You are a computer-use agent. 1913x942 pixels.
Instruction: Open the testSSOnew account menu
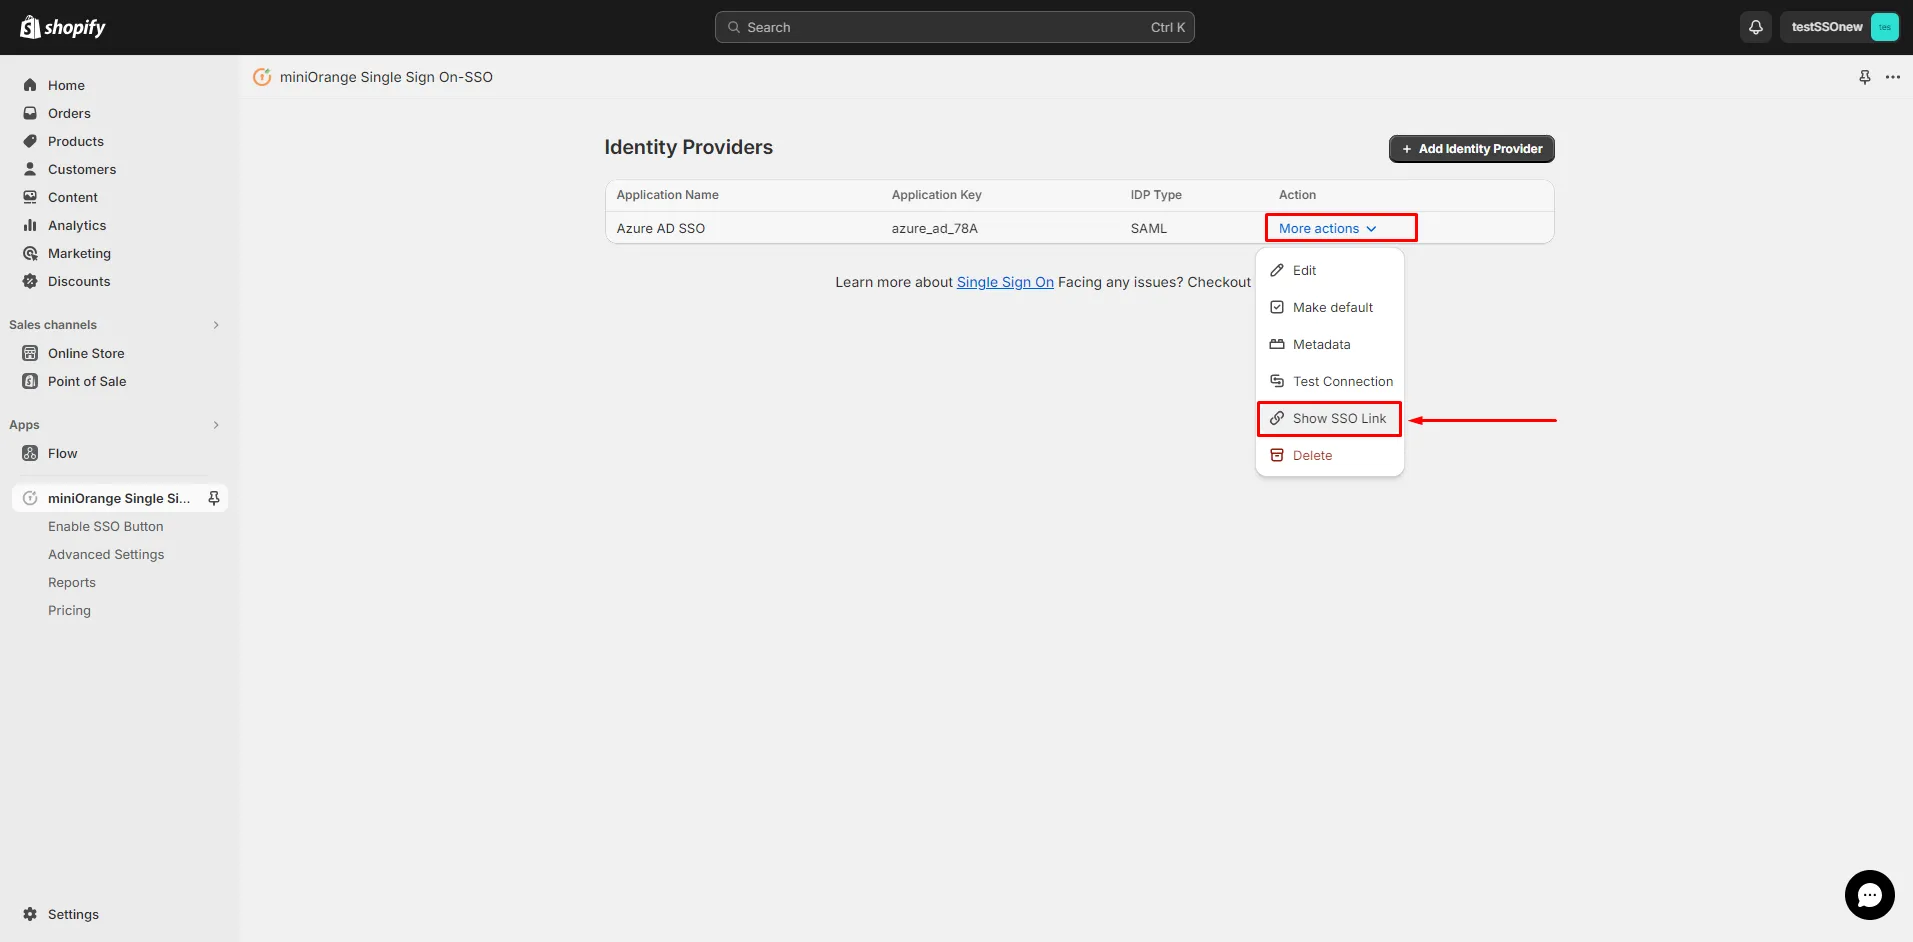pos(1839,27)
